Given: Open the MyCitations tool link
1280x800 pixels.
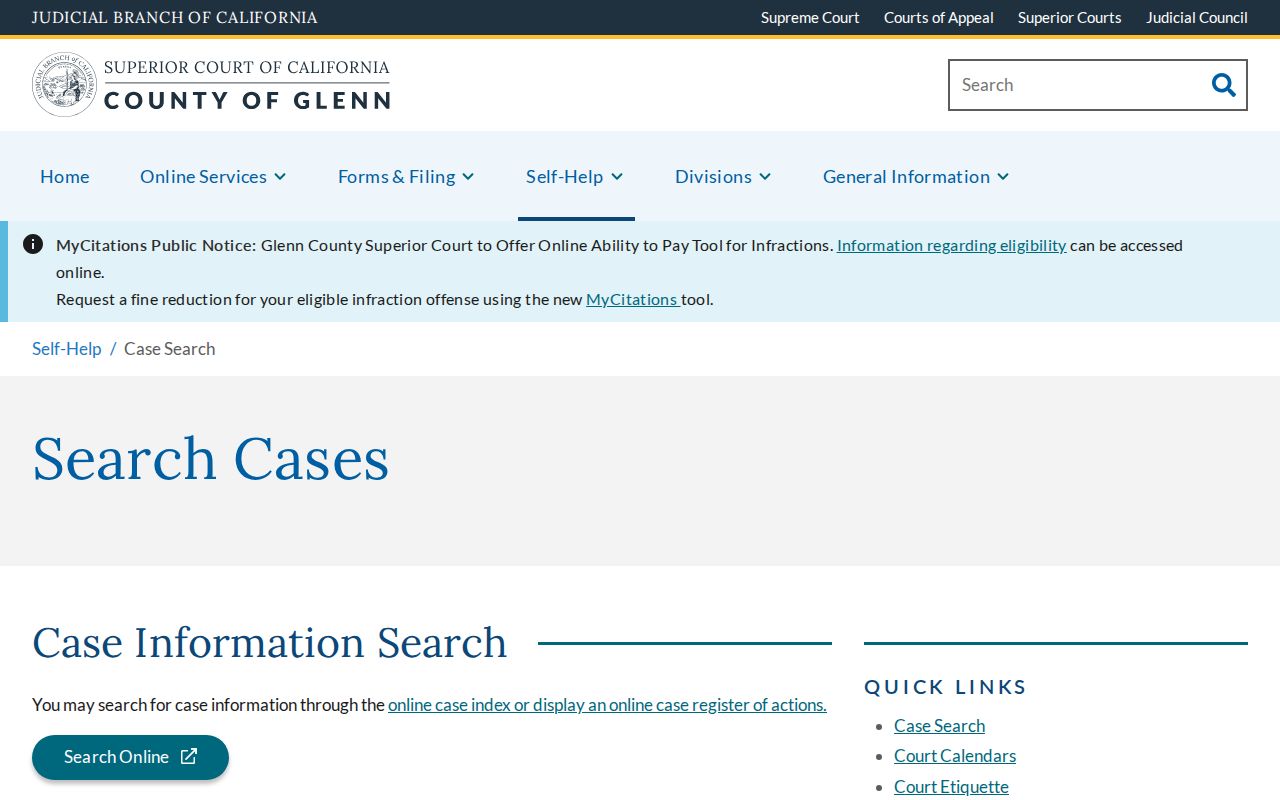Looking at the screenshot, I should coord(632,299).
